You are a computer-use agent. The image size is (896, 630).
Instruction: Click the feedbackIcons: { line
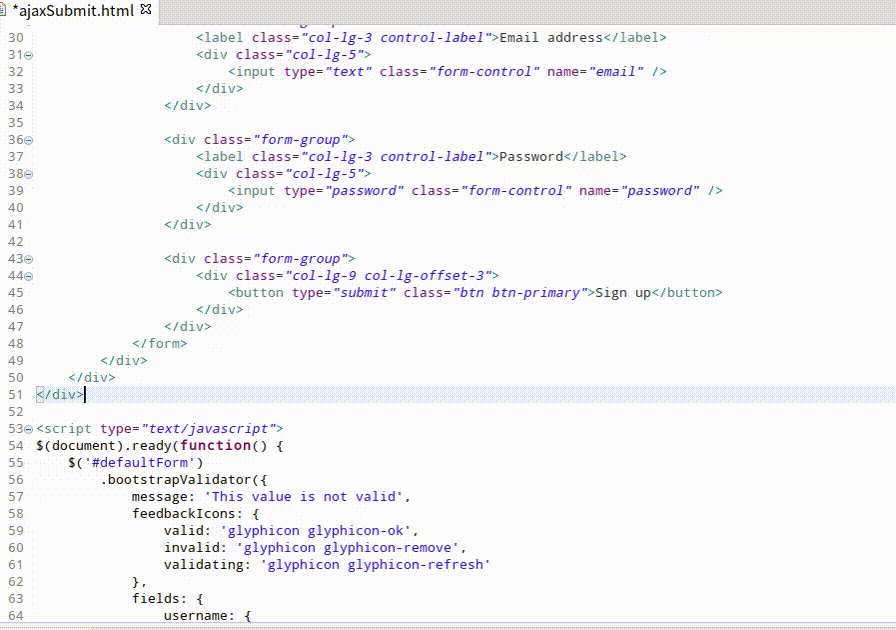point(195,514)
